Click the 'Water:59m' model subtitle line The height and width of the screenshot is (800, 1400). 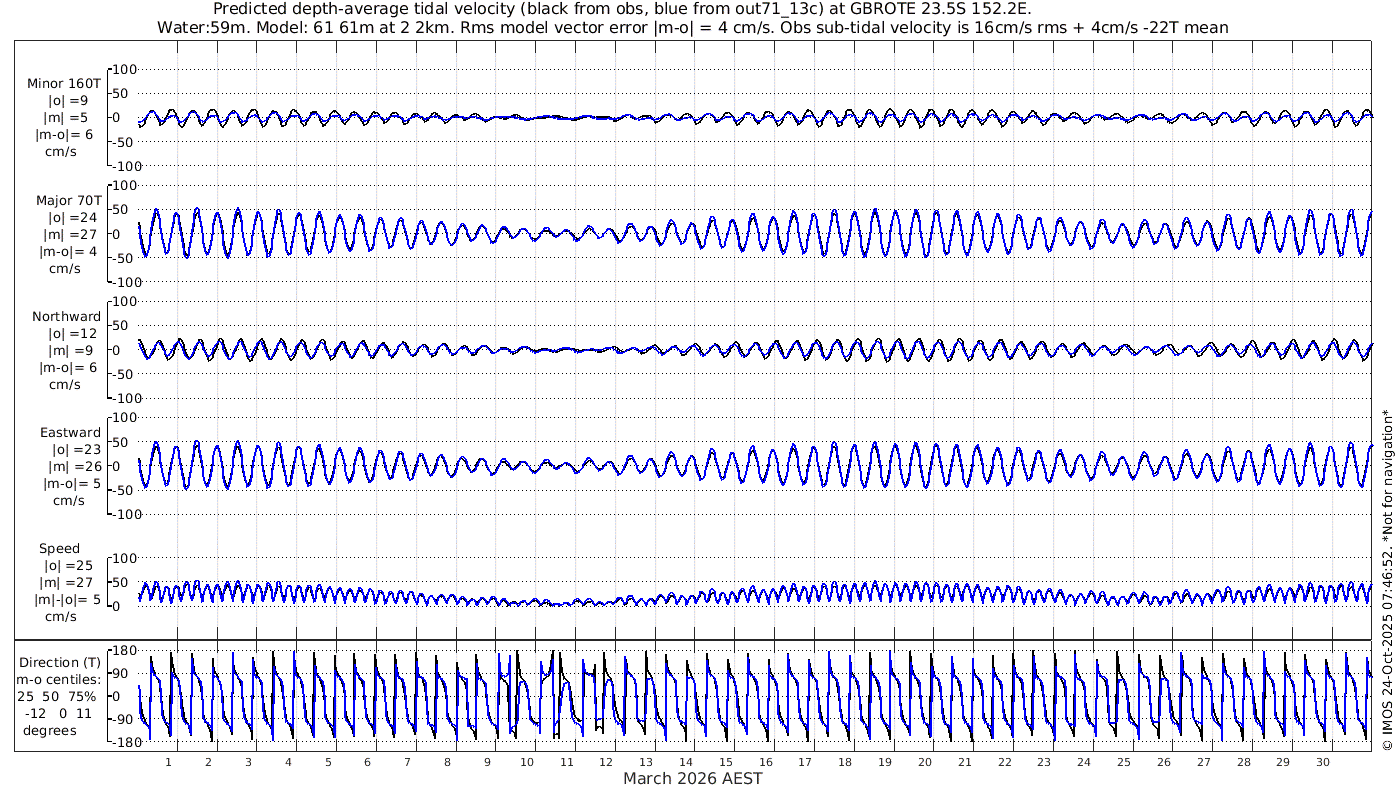692,27
